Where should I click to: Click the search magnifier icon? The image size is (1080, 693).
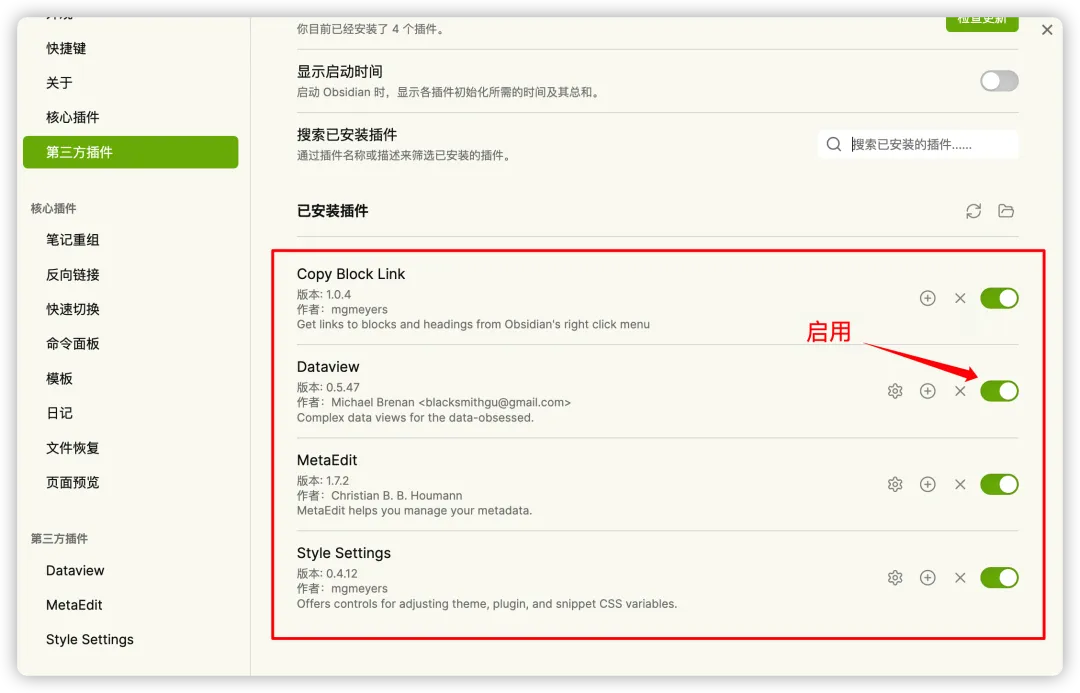click(x=833, y=144)
